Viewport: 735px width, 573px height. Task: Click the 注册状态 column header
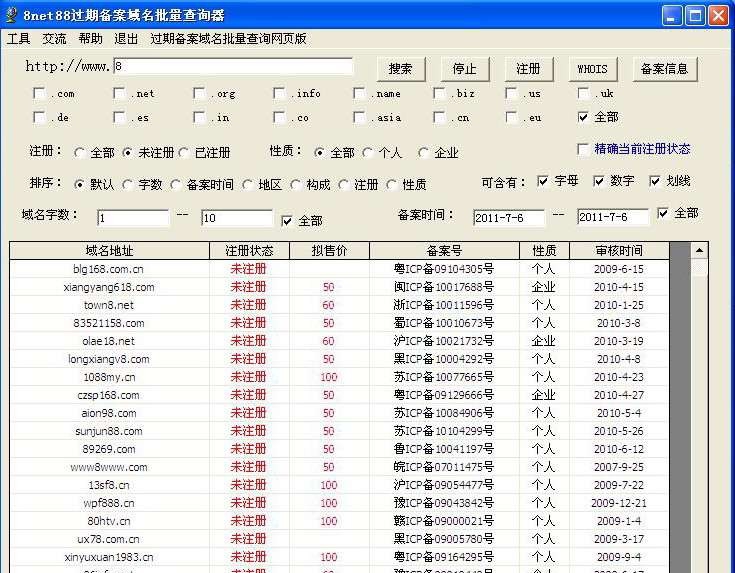point(249,251)
